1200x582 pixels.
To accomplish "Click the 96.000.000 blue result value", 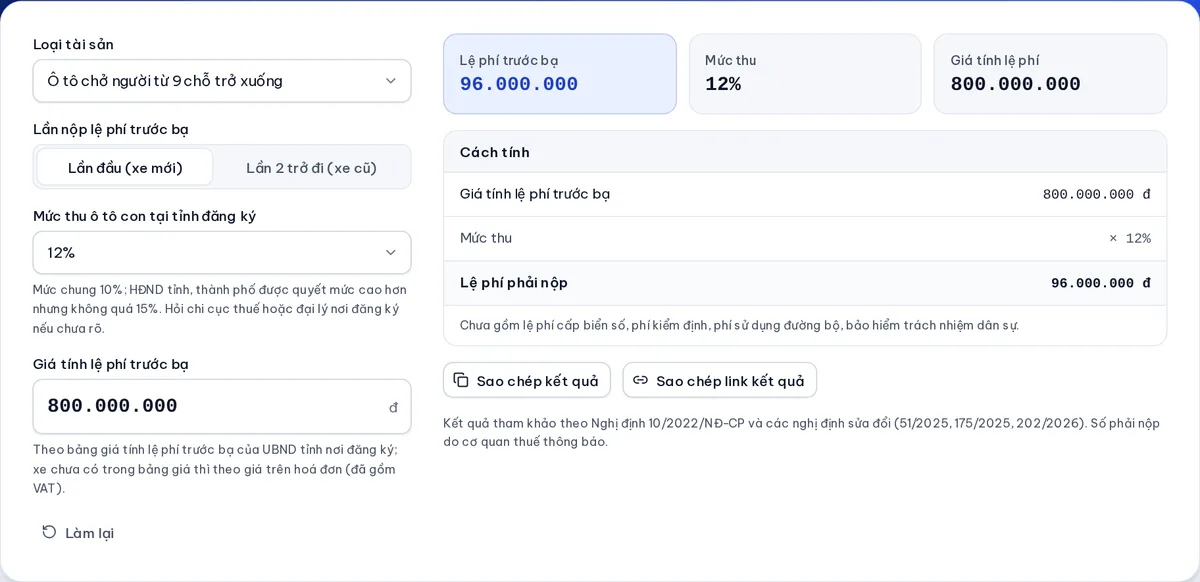I will 519,85.
